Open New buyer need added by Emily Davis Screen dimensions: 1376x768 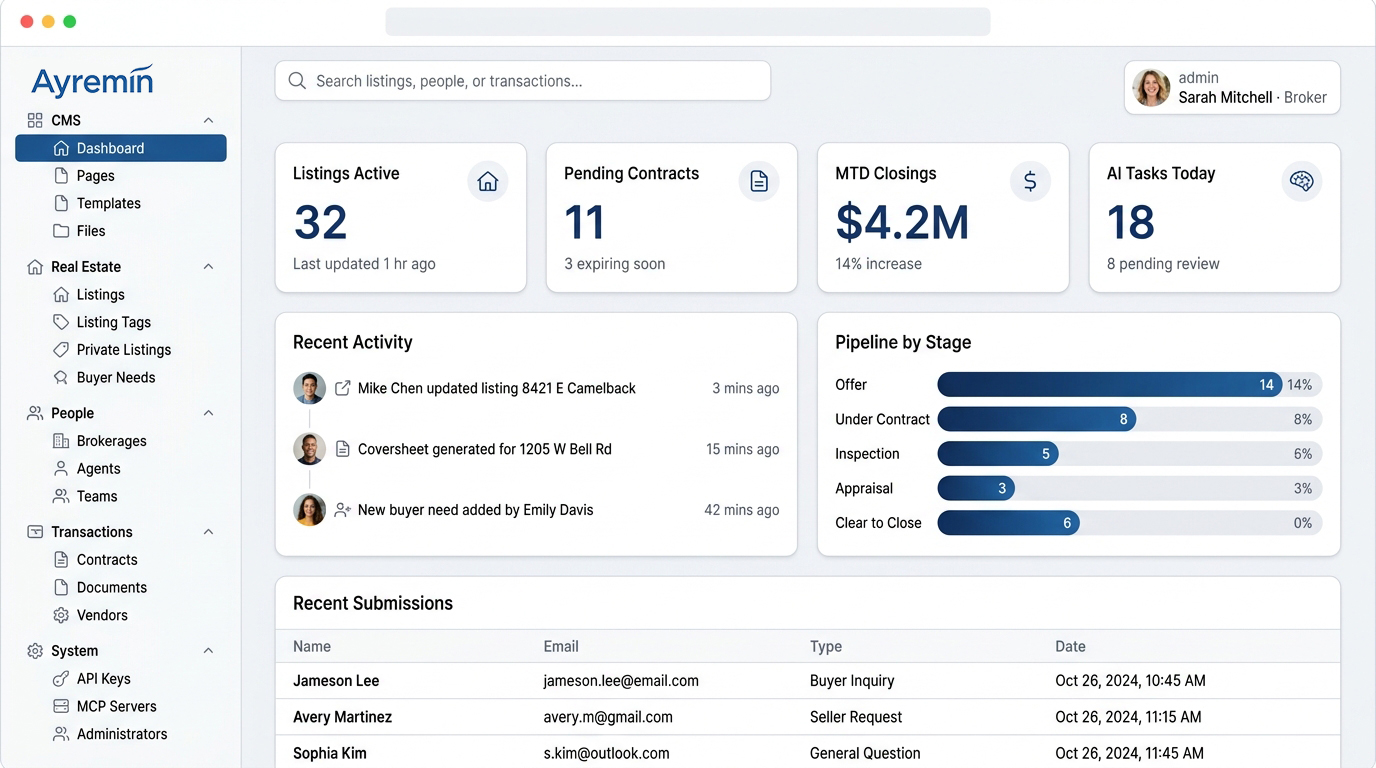pyautogui.click(x=536, y=510)
